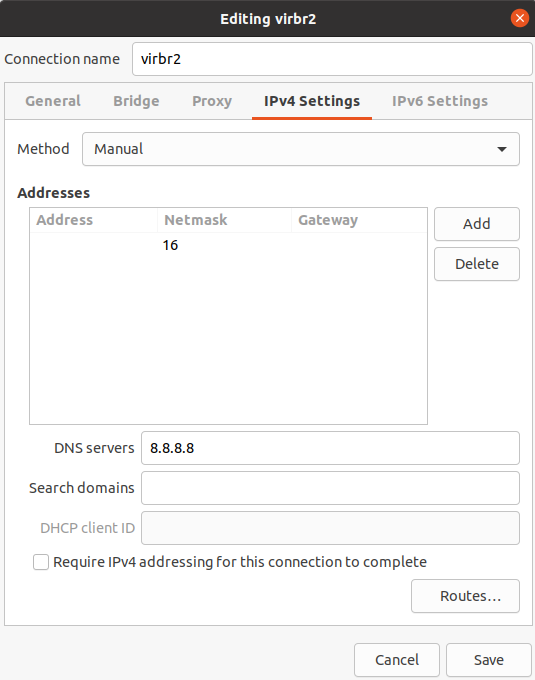
Task: Open the IPv6 Settings tab
Action: tap(440, 101)
